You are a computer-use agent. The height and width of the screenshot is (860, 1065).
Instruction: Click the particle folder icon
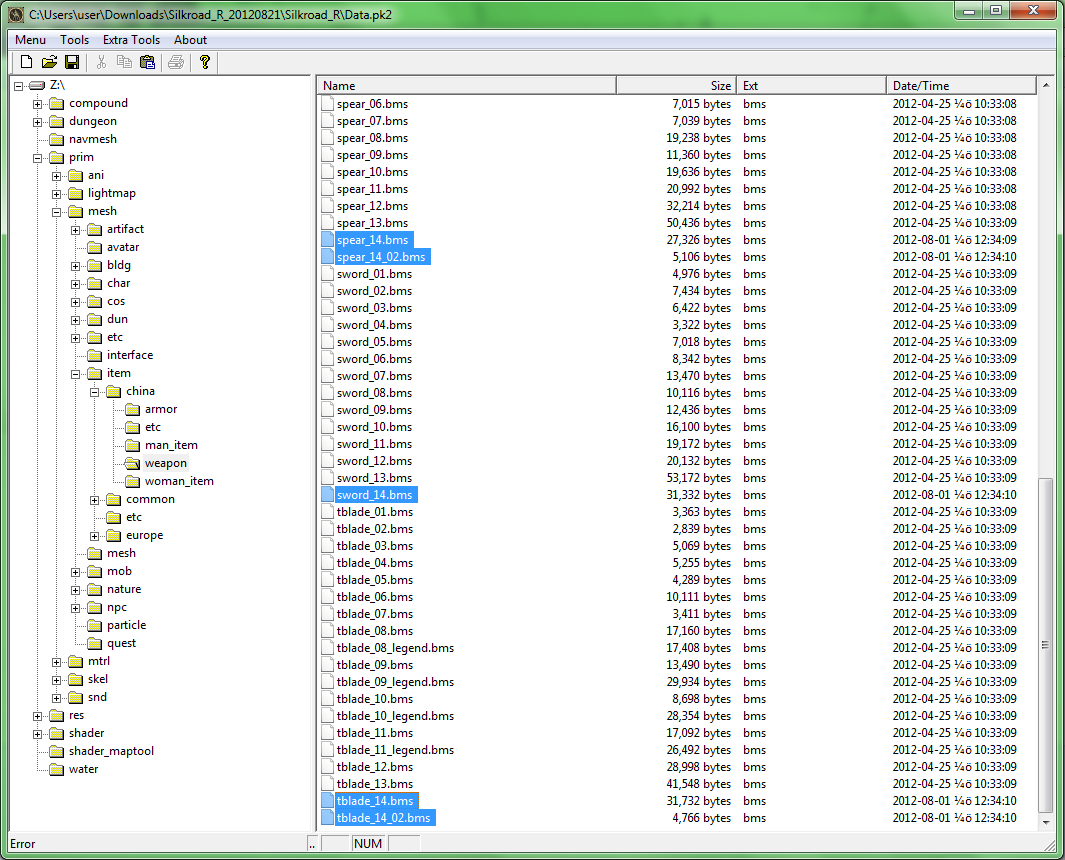[94, 626]
